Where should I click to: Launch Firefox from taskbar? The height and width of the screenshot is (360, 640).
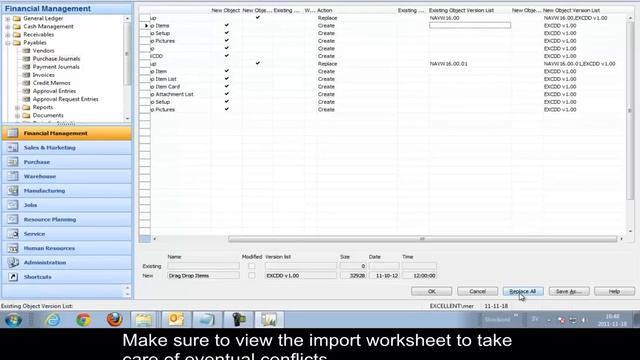[114, 320]
